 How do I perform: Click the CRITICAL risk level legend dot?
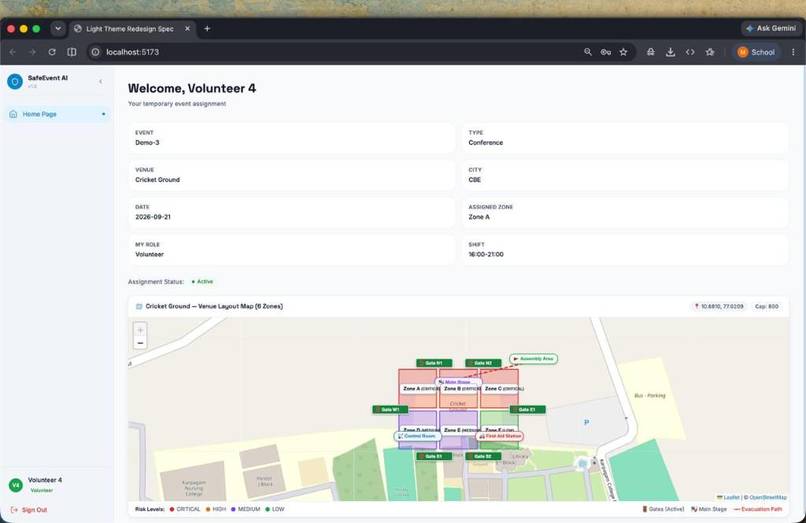click(x=172, y=510)
